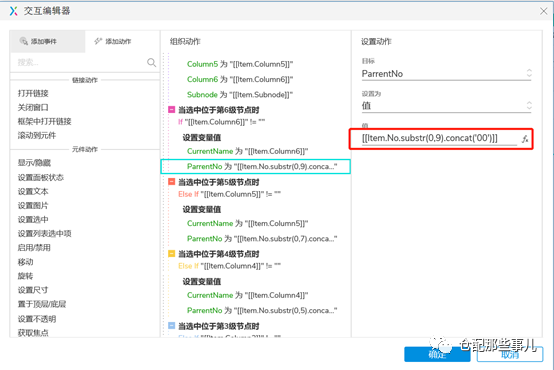Click the fx formula icon next to value
Screen dimensions: 554x370
point(525,139)
